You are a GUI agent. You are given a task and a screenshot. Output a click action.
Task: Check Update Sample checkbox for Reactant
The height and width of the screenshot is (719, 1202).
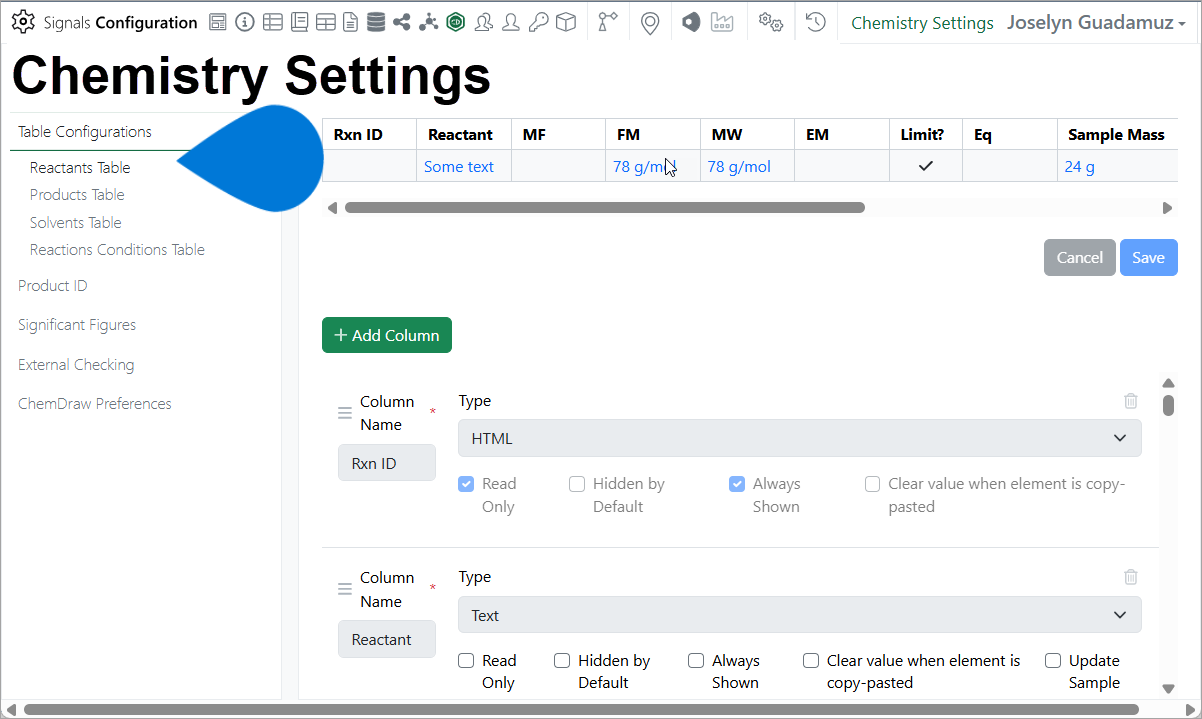1053,661
